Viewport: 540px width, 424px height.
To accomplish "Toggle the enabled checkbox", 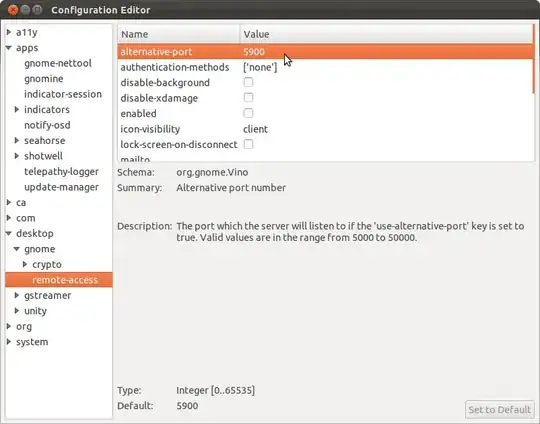I will click(248, 113).
